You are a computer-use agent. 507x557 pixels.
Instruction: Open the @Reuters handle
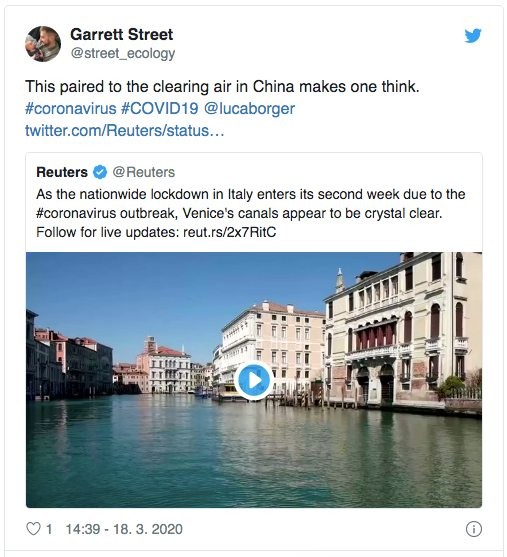tap(144, 172)
